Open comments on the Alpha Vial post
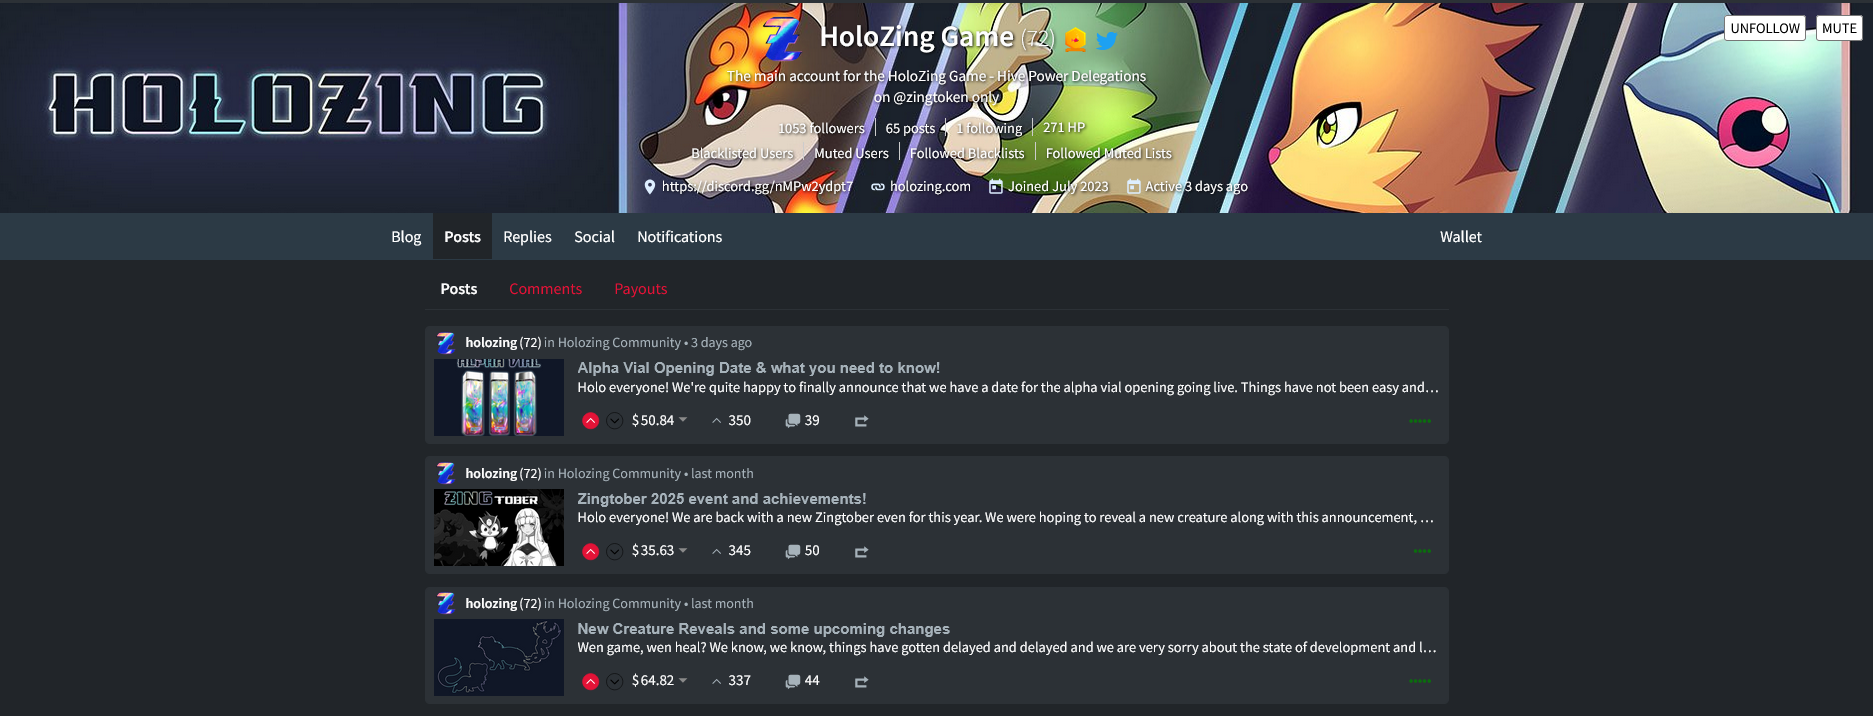 coord(802,421)
